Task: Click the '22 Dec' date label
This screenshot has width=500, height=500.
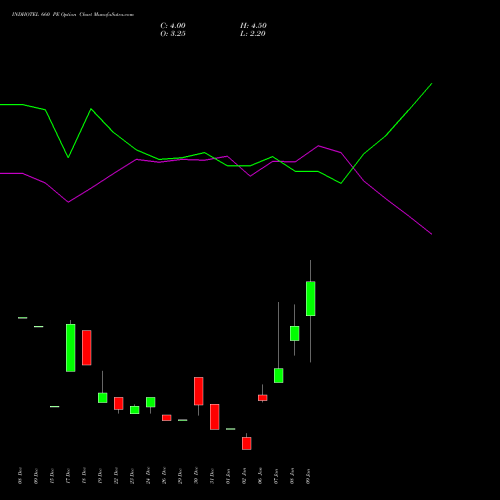Action: pos(116,476)
